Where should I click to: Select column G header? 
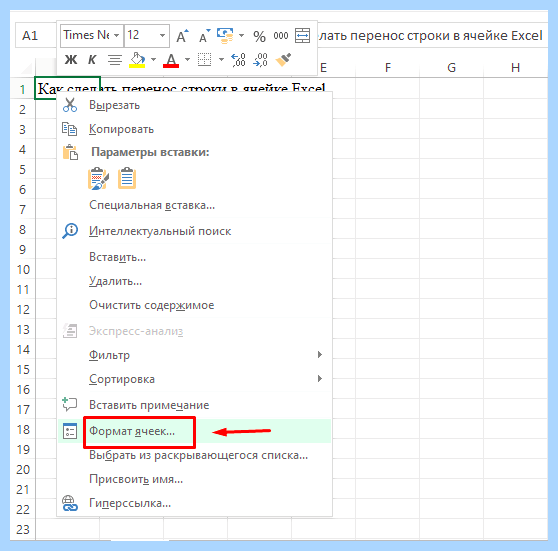[x=452, y=67]
